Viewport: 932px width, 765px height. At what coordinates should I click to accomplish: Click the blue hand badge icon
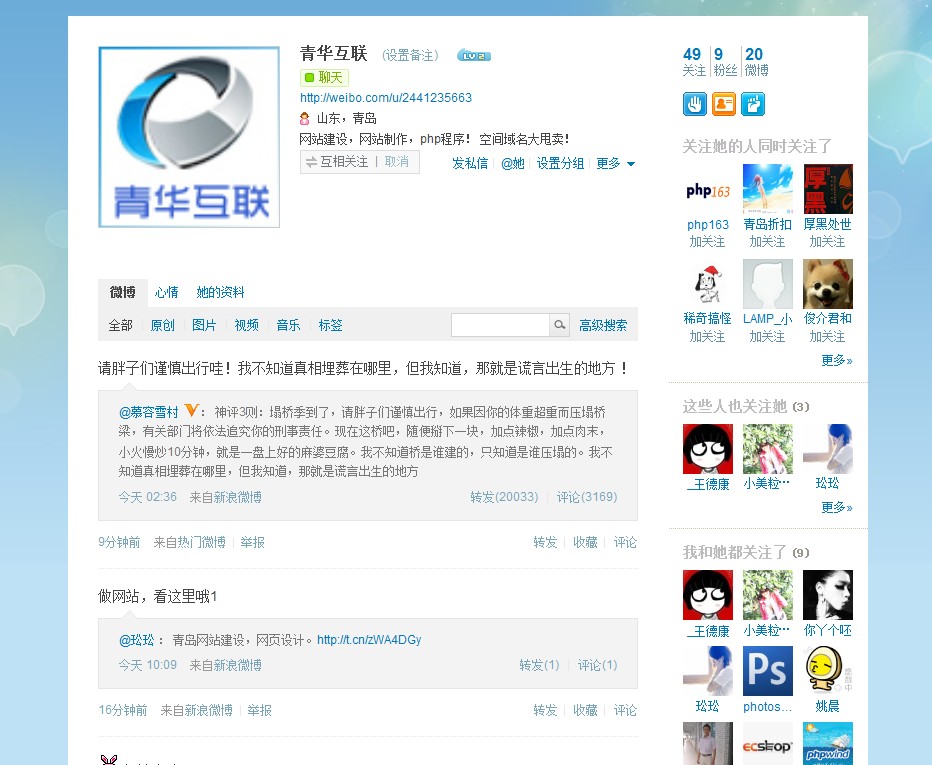(x=695, y=103)
